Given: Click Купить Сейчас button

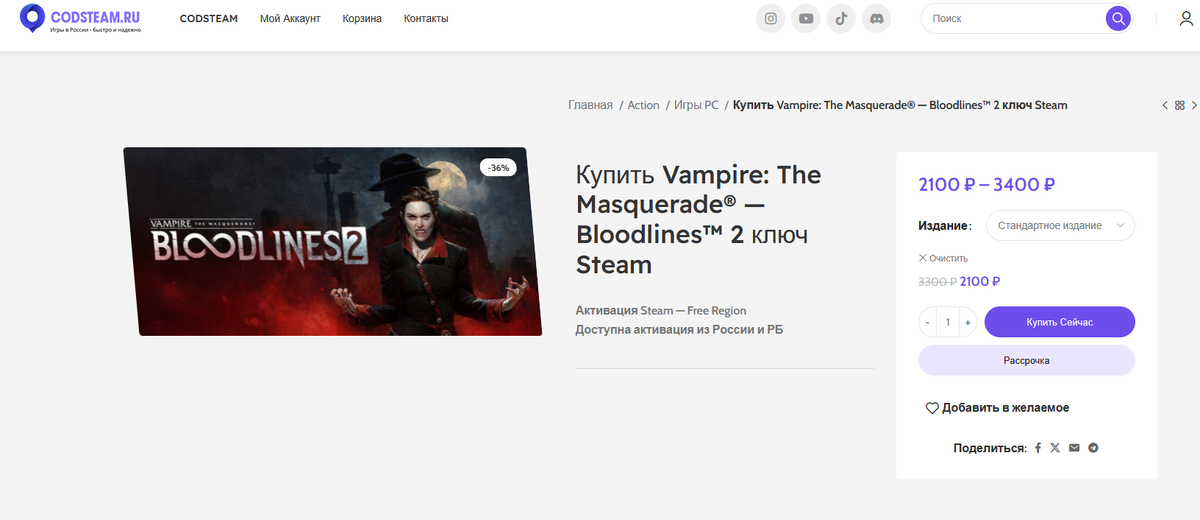Looking at the screenshot, I should click(x=1060, y=322).
